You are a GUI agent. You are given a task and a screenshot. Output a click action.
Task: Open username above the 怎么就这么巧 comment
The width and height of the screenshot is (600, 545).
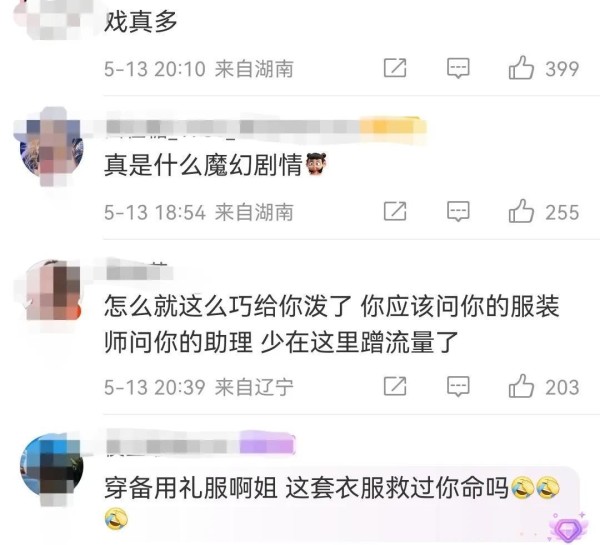139,272
